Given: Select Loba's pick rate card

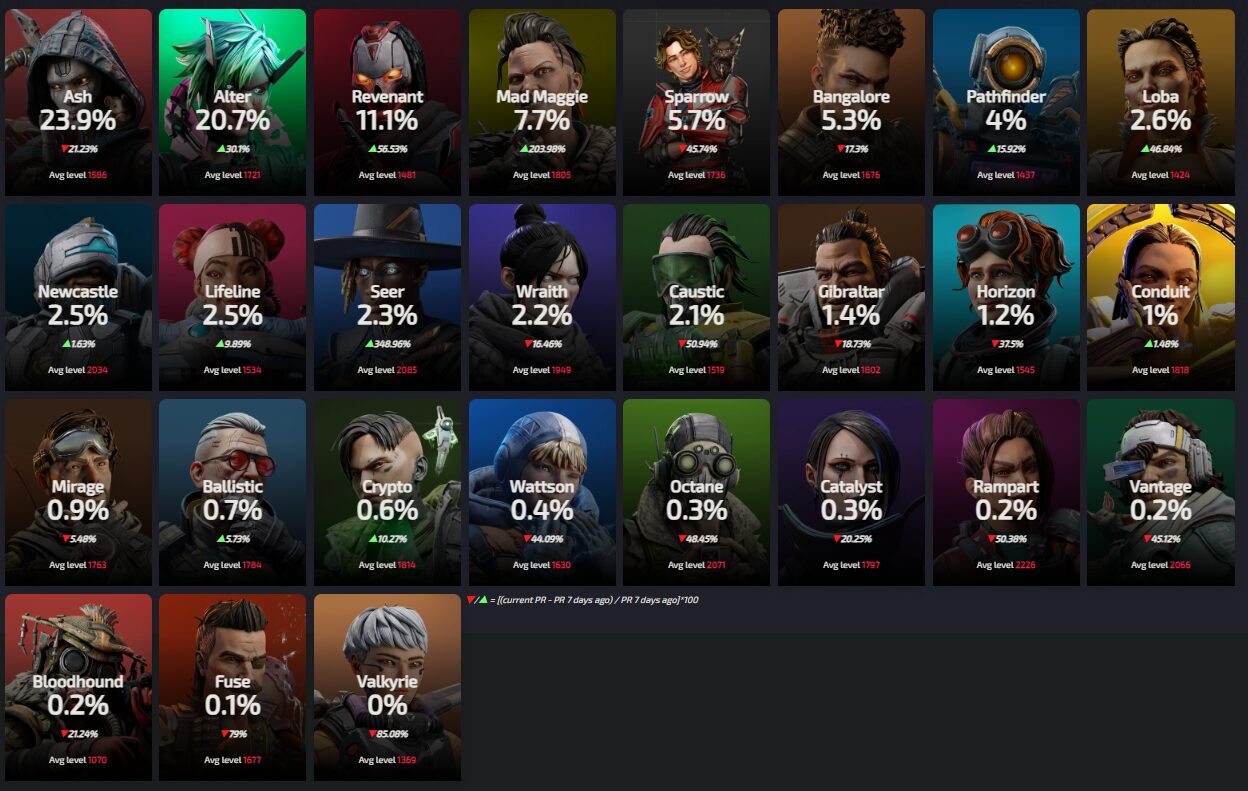Looking at the screenshot, I should tap(1160, 103).
